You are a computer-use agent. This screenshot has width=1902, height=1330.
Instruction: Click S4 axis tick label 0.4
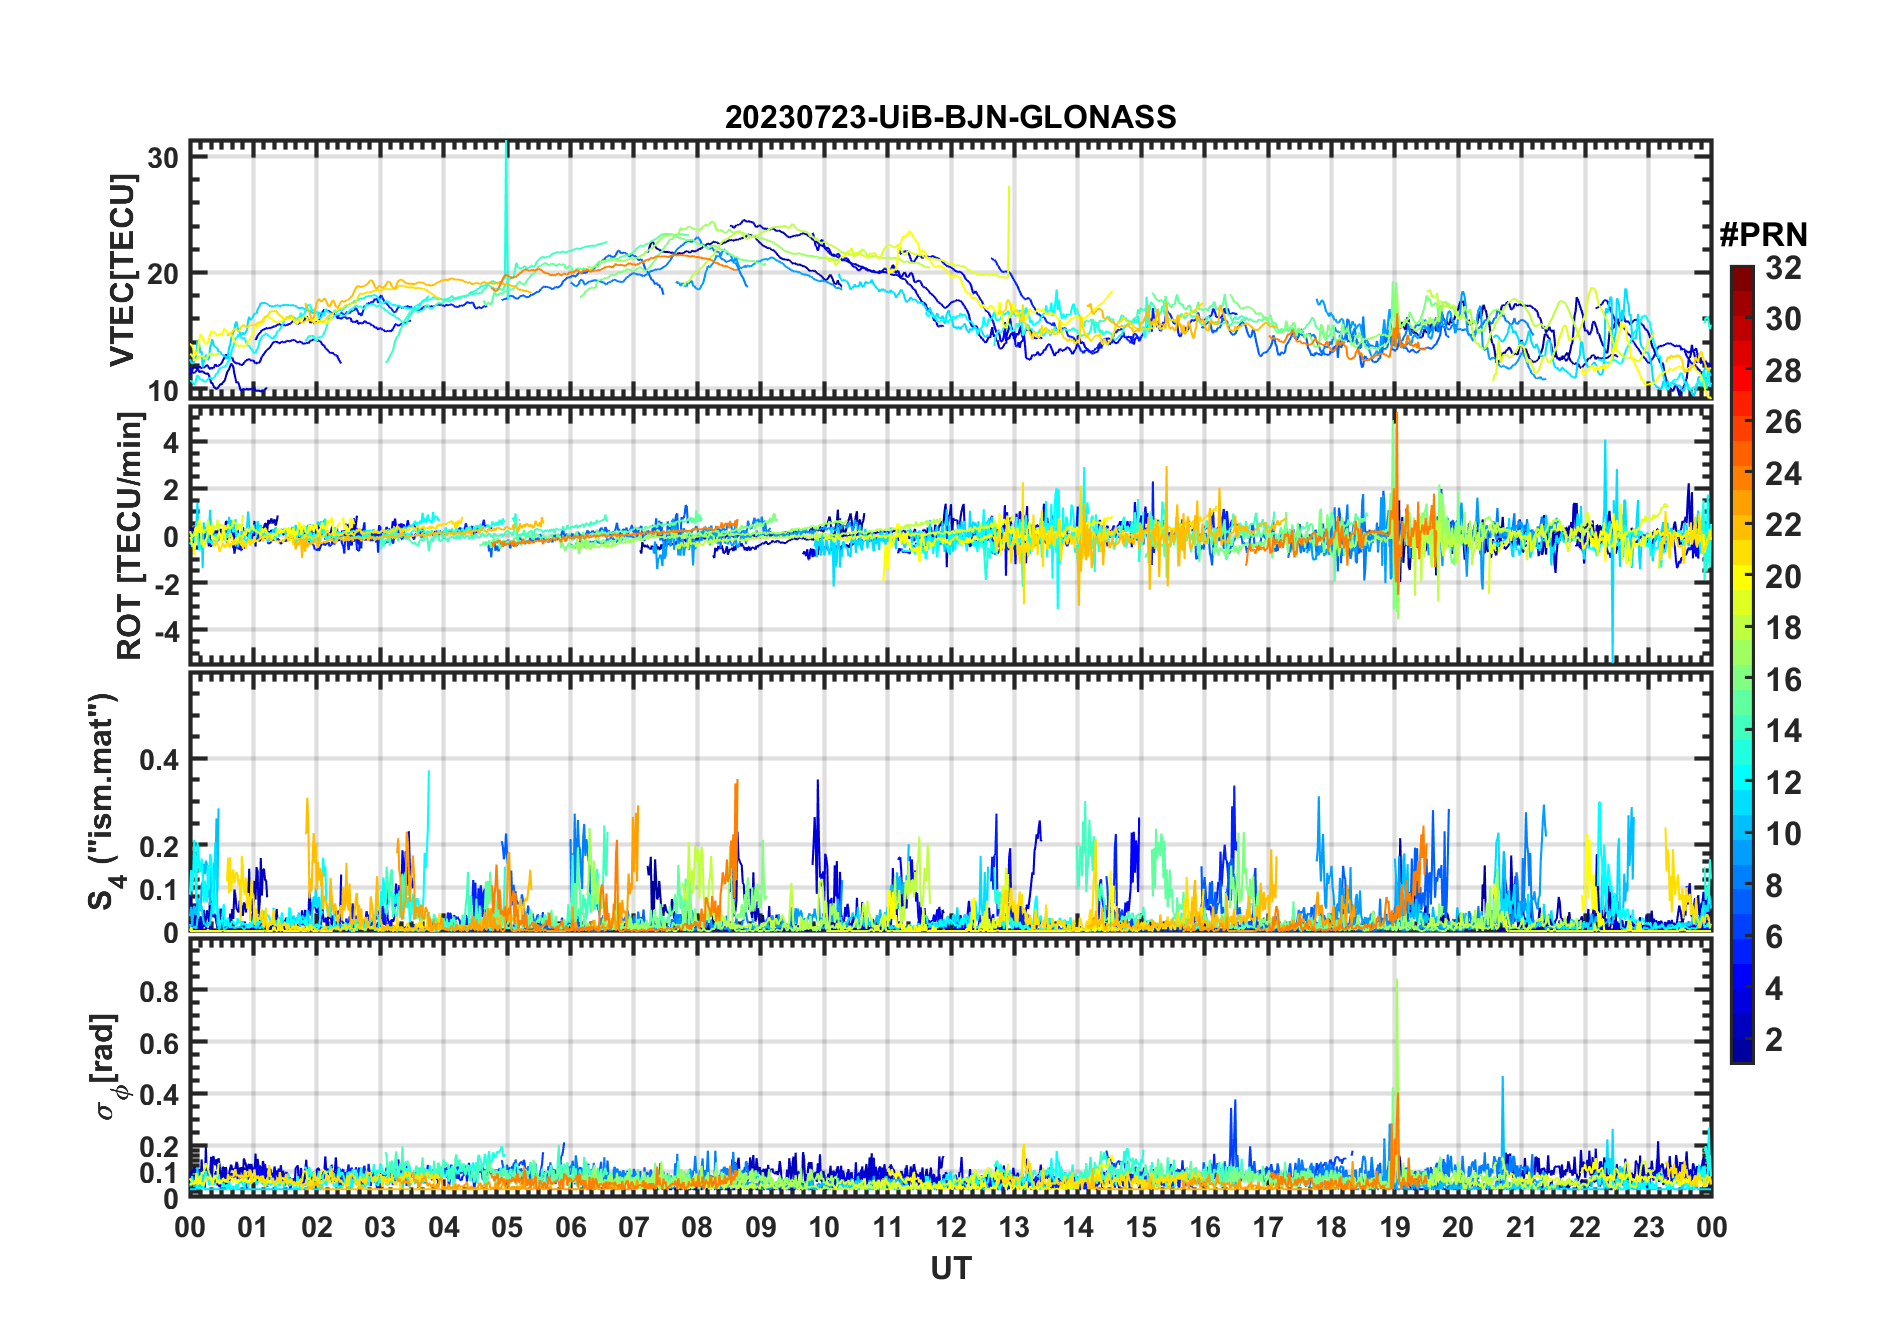(158, 759)
